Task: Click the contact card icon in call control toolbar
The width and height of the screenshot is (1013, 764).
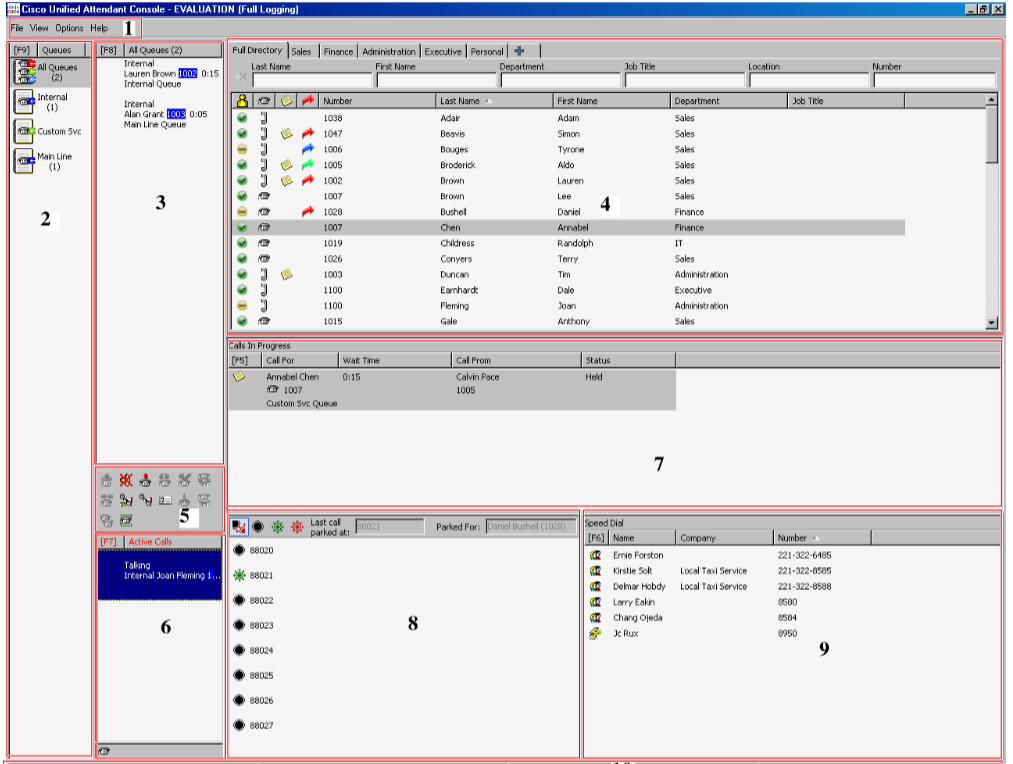Action: pos(165,500)
